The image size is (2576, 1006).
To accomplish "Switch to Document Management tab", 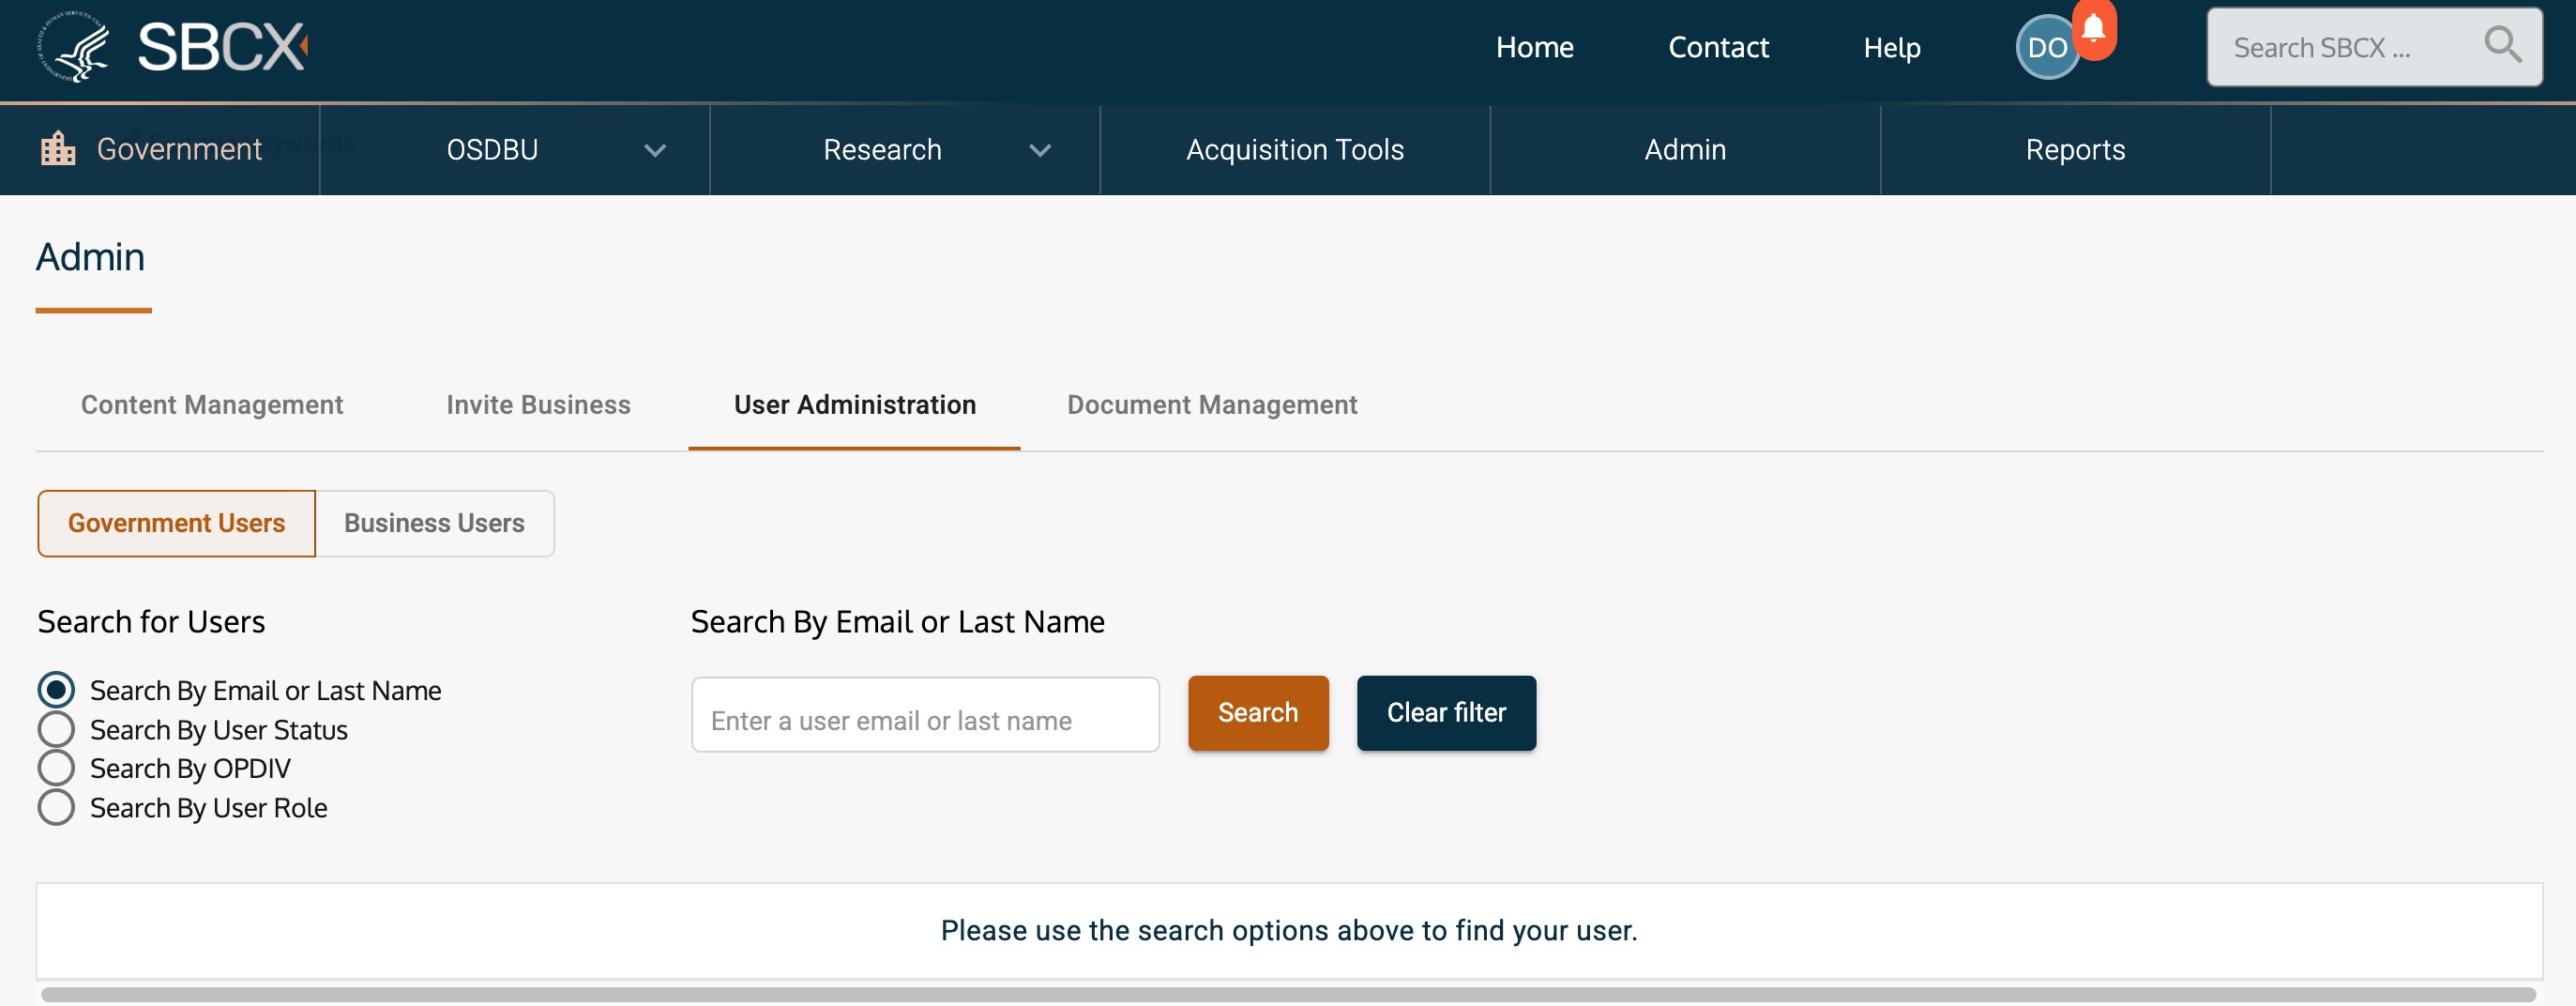I will 1212,405.
